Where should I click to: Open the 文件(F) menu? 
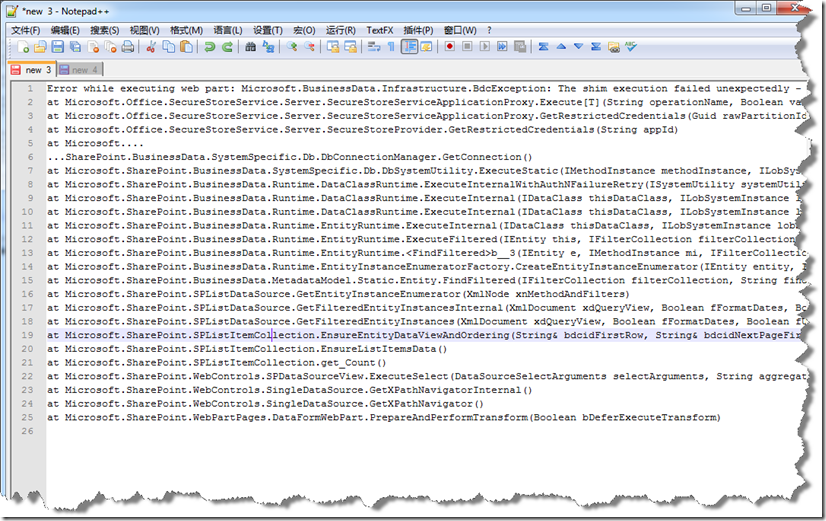click(26, 30)
